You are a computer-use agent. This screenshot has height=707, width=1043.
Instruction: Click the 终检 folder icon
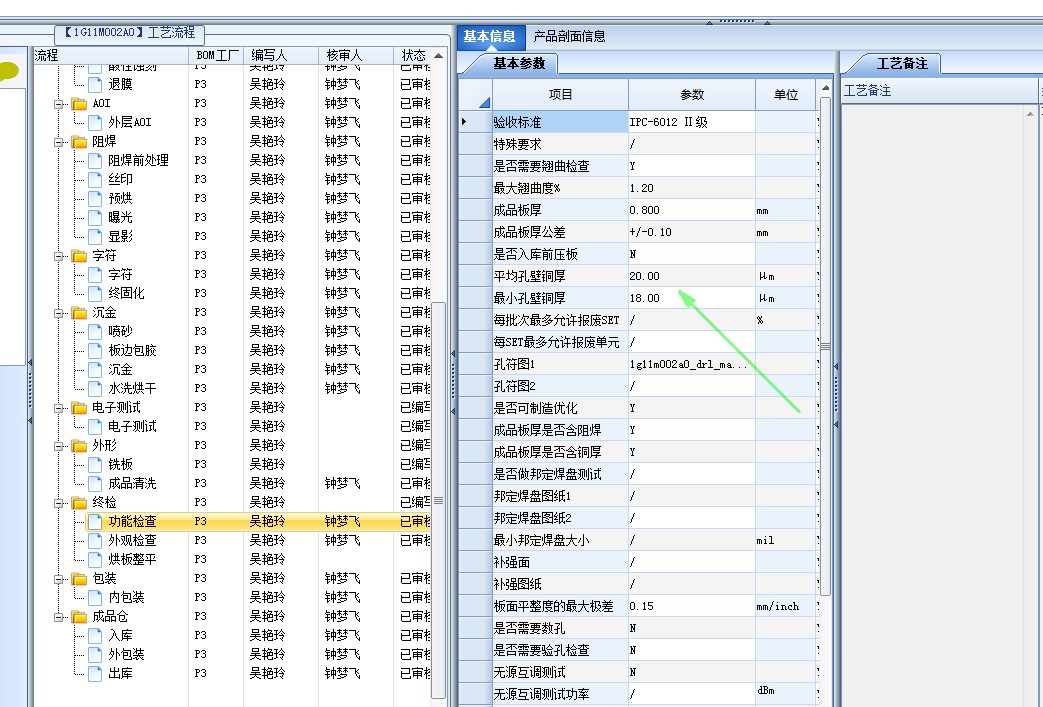[x=79, y=503]
